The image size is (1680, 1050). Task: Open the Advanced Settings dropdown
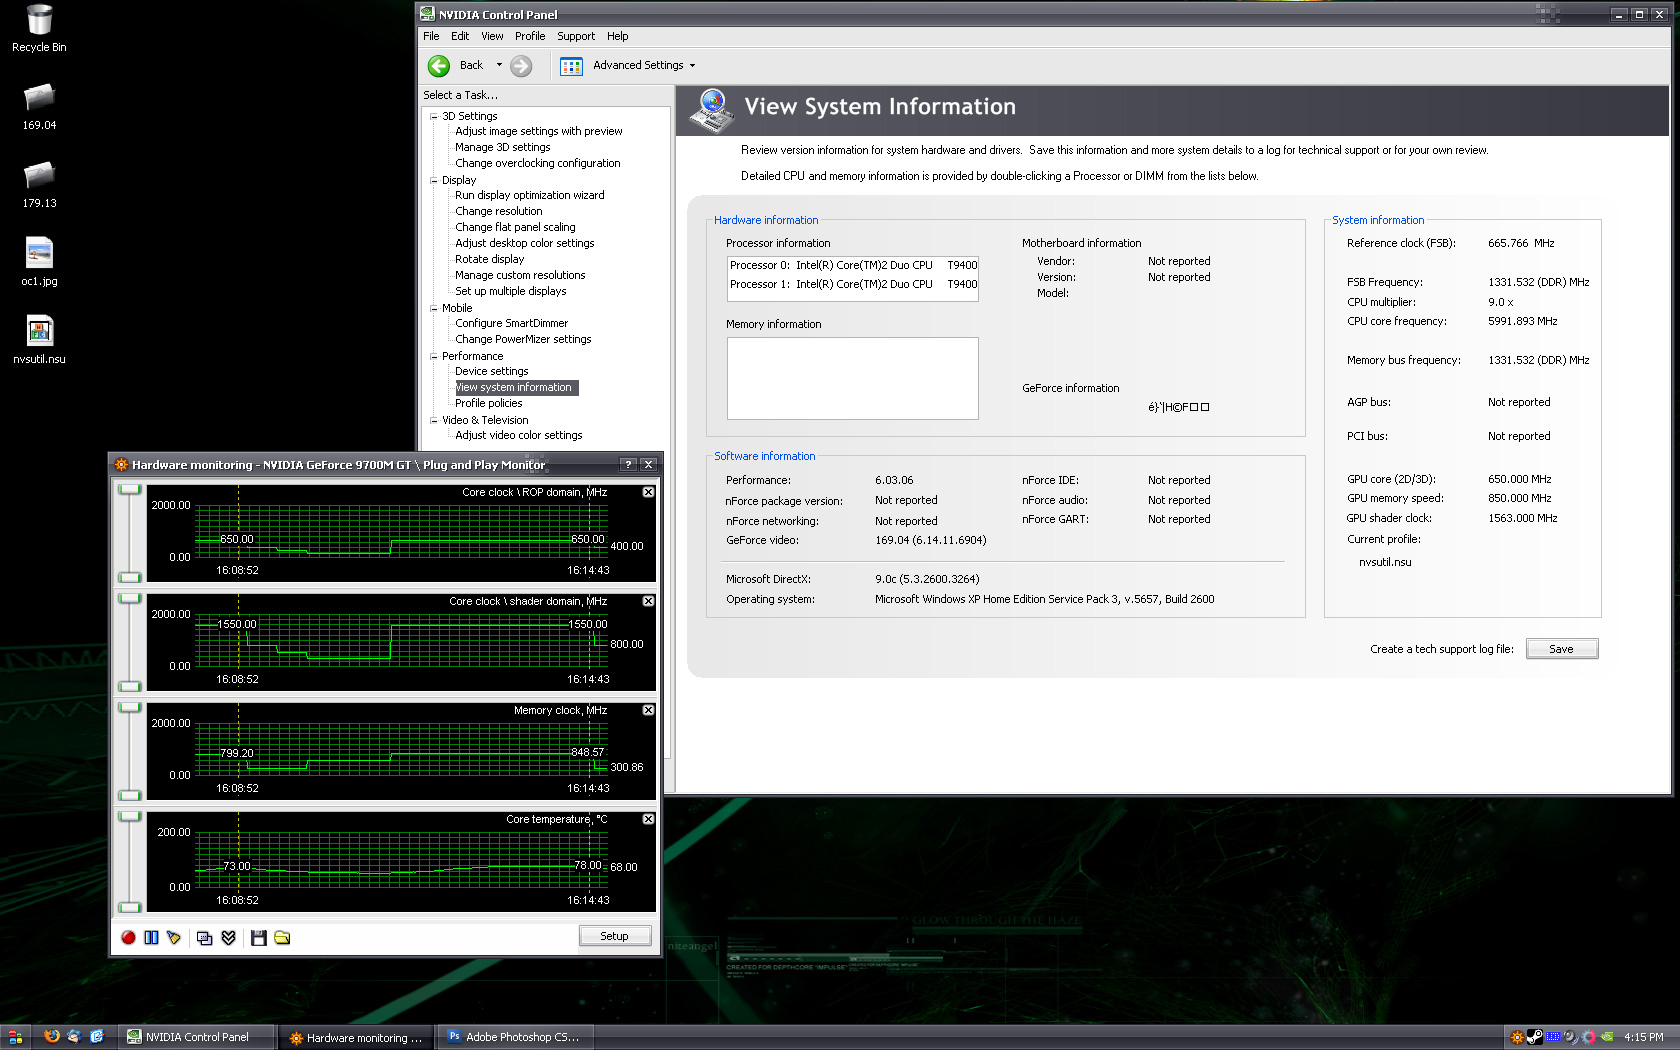point(692,66)
